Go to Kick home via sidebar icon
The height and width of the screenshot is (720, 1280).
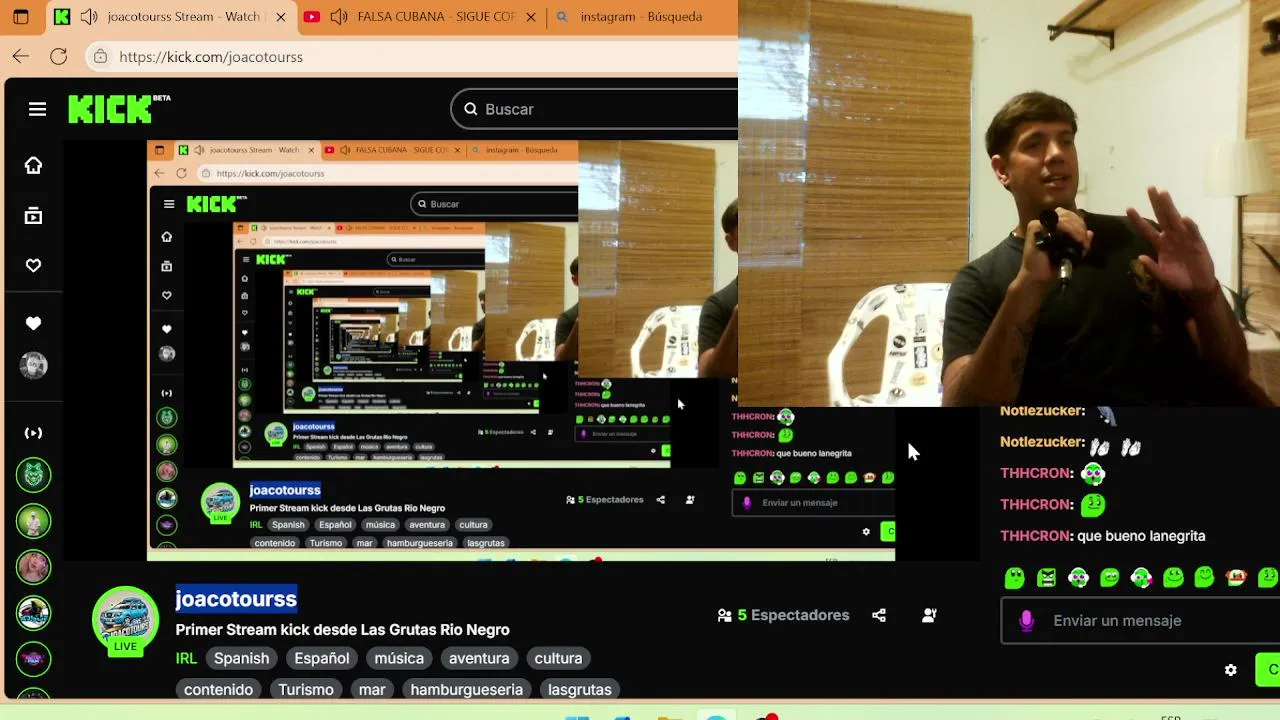point(33,165)
